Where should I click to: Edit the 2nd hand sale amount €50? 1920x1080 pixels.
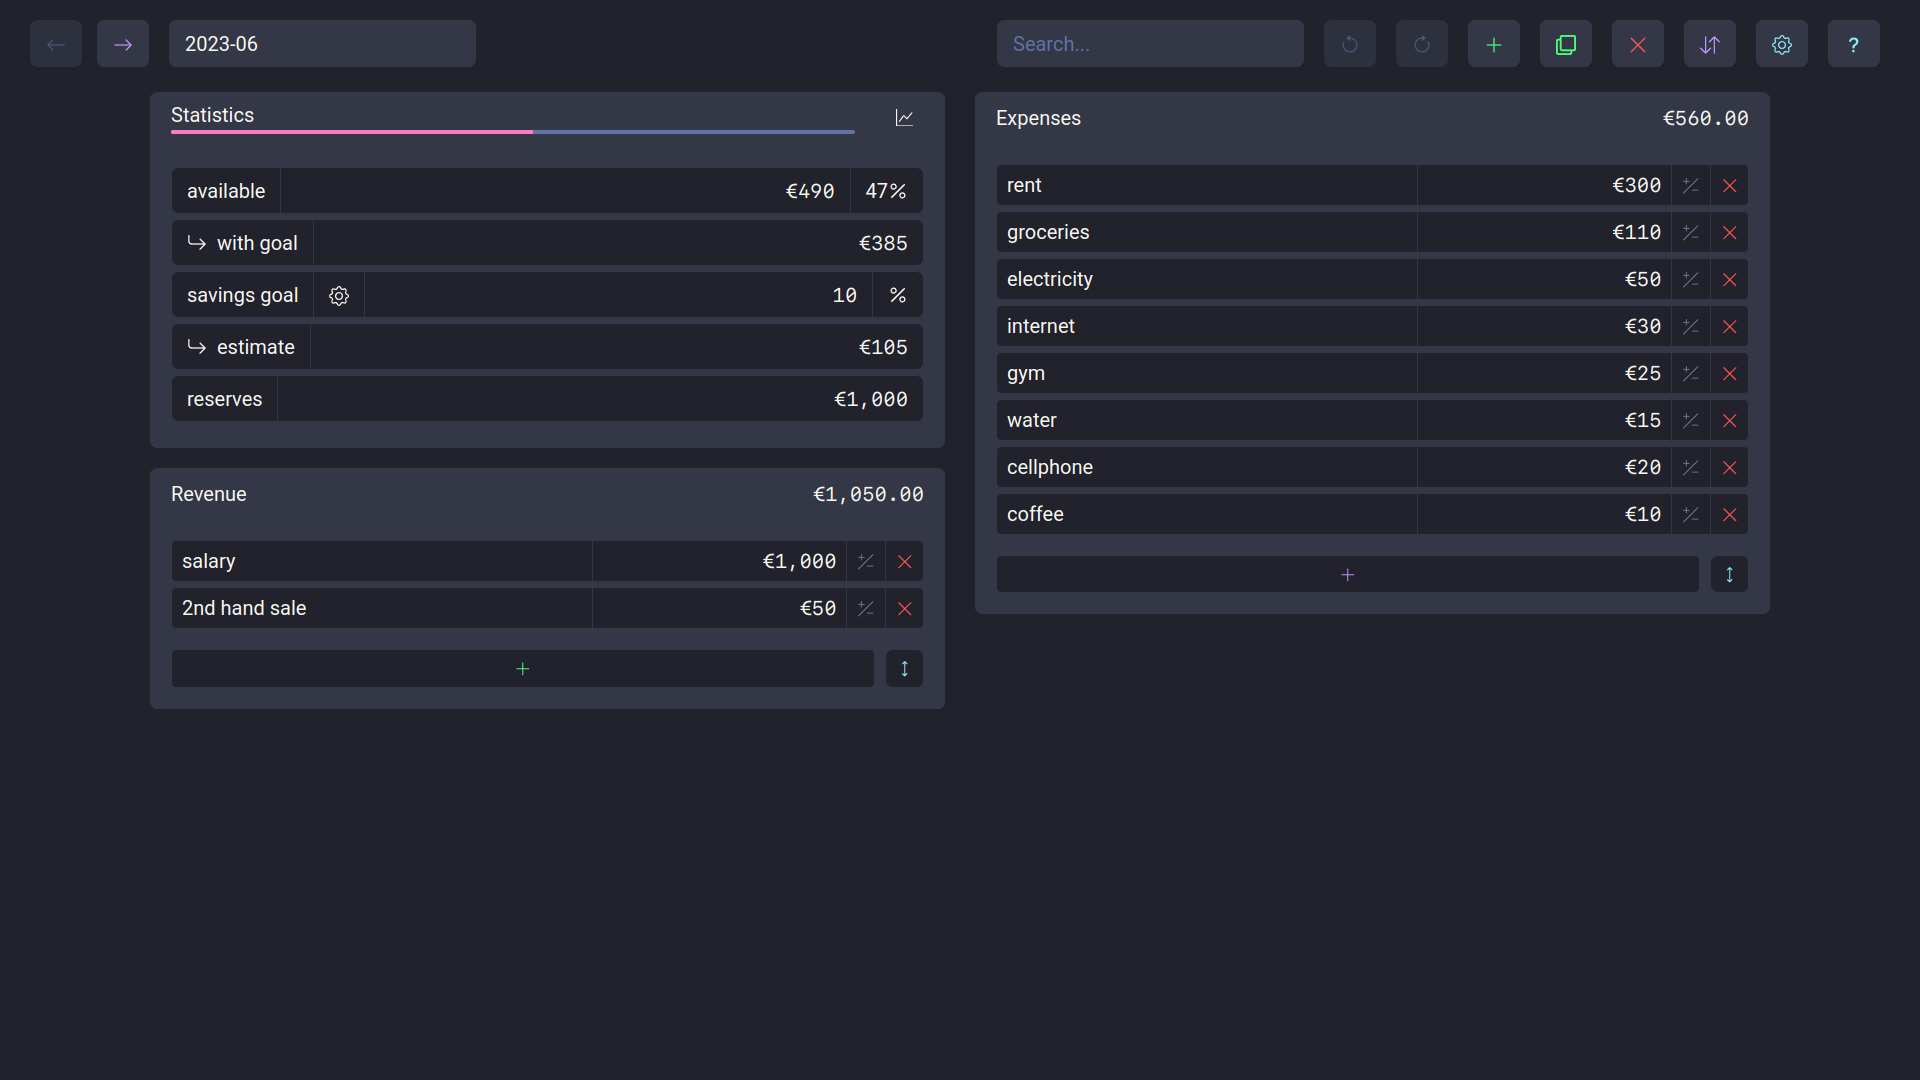719,608
